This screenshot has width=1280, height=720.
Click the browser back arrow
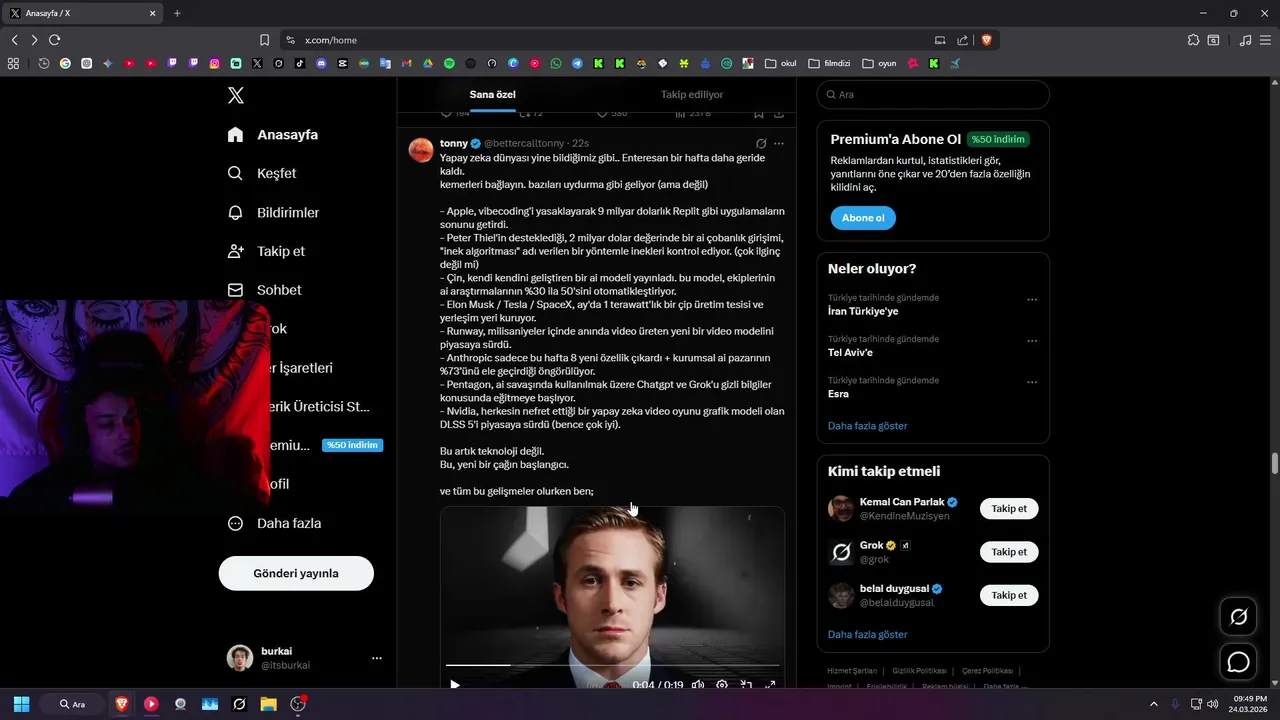pyautogui.click(x=14, y=40)
